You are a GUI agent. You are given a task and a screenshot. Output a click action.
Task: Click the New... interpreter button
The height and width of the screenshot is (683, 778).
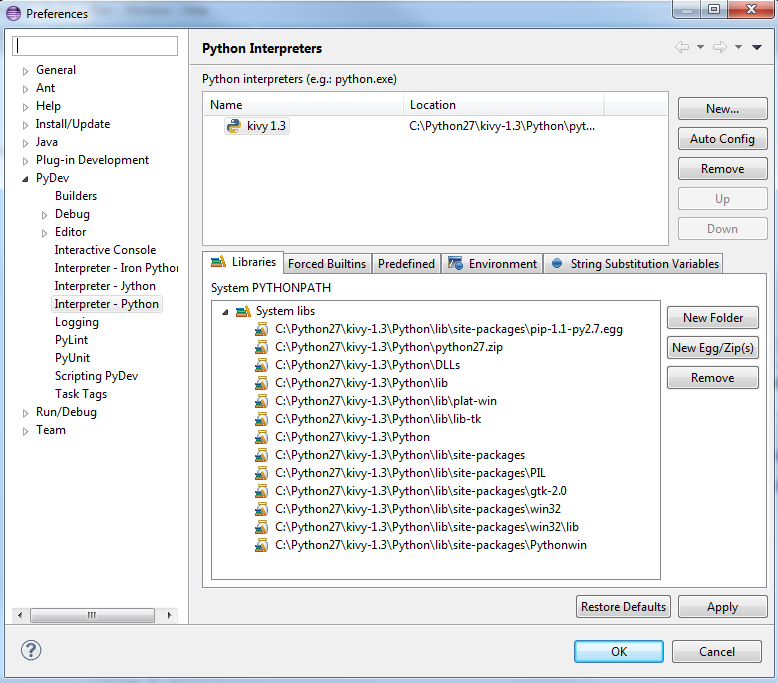[722, 109]
